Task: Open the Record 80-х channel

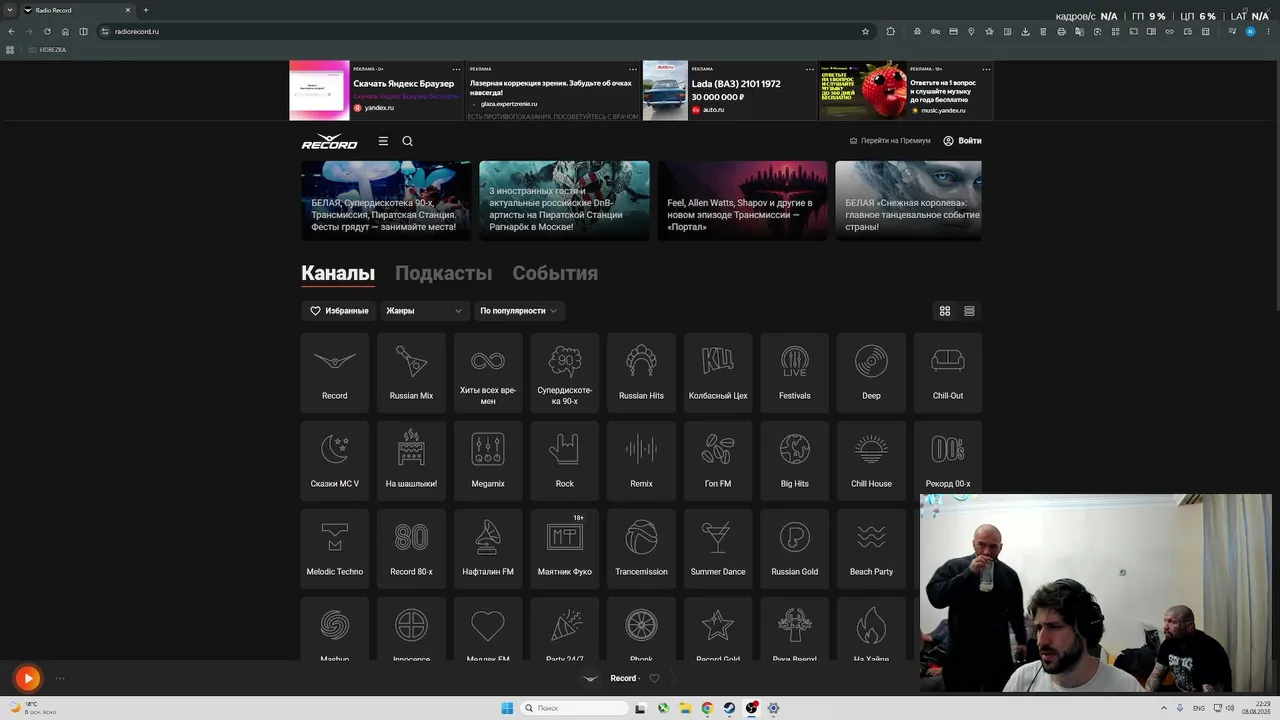Action: [x=411, y=549]
